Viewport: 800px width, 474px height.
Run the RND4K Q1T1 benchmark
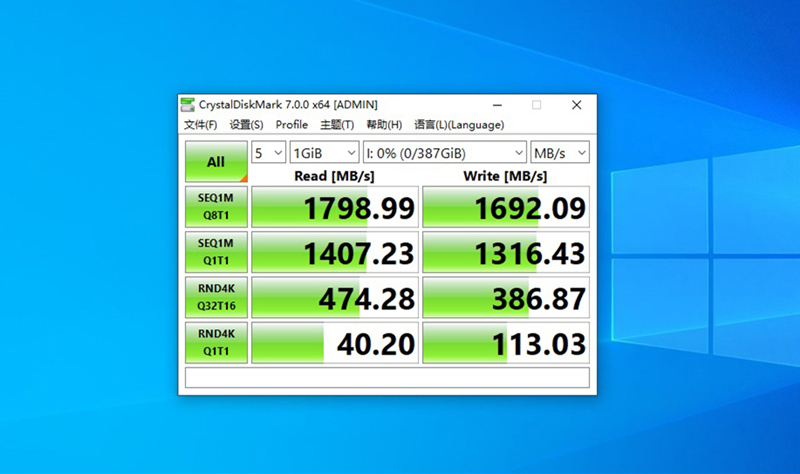point(216,342)
